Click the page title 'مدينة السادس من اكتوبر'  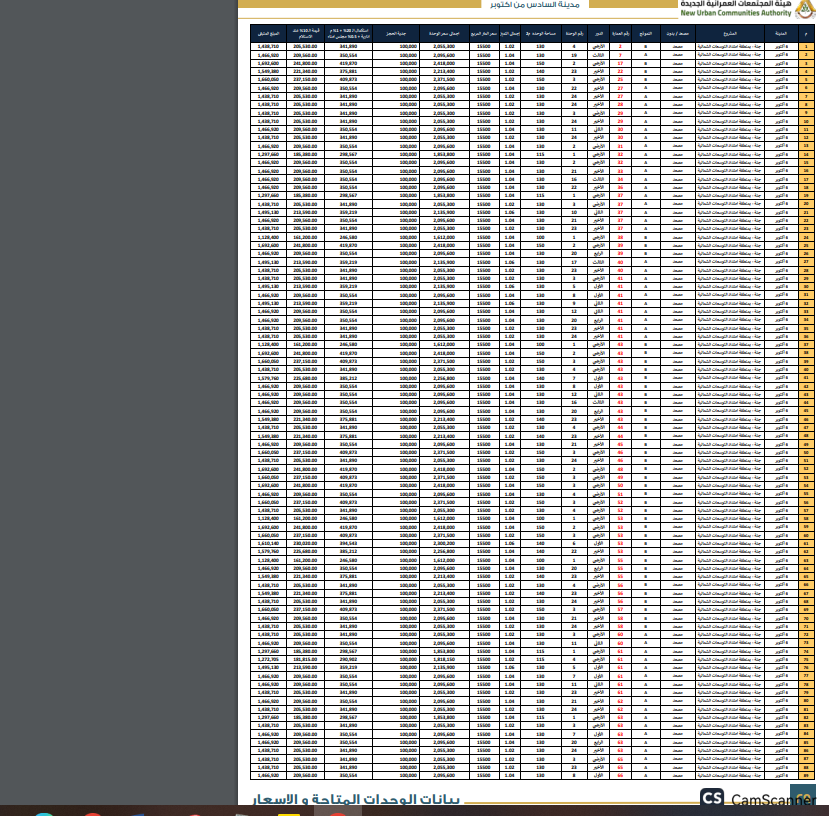tap(535, 5)
